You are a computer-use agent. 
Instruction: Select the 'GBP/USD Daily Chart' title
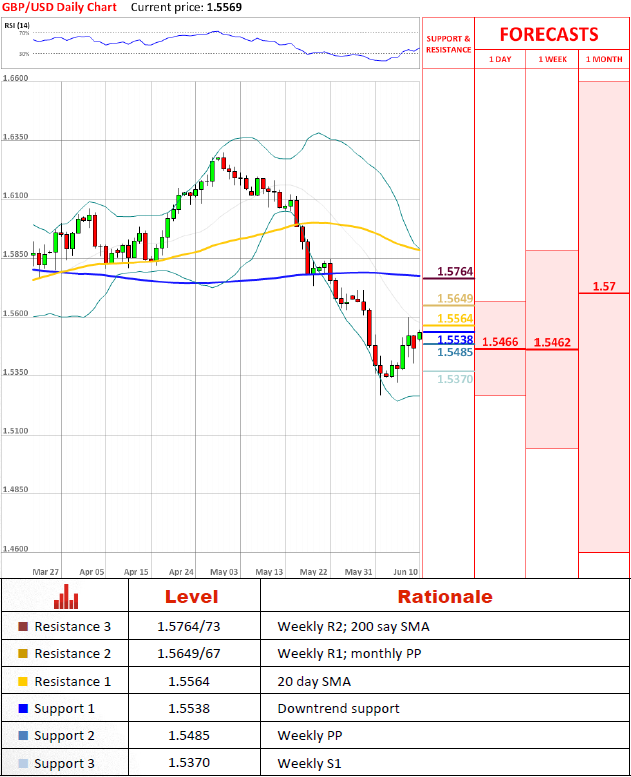[x=59, y=7]
